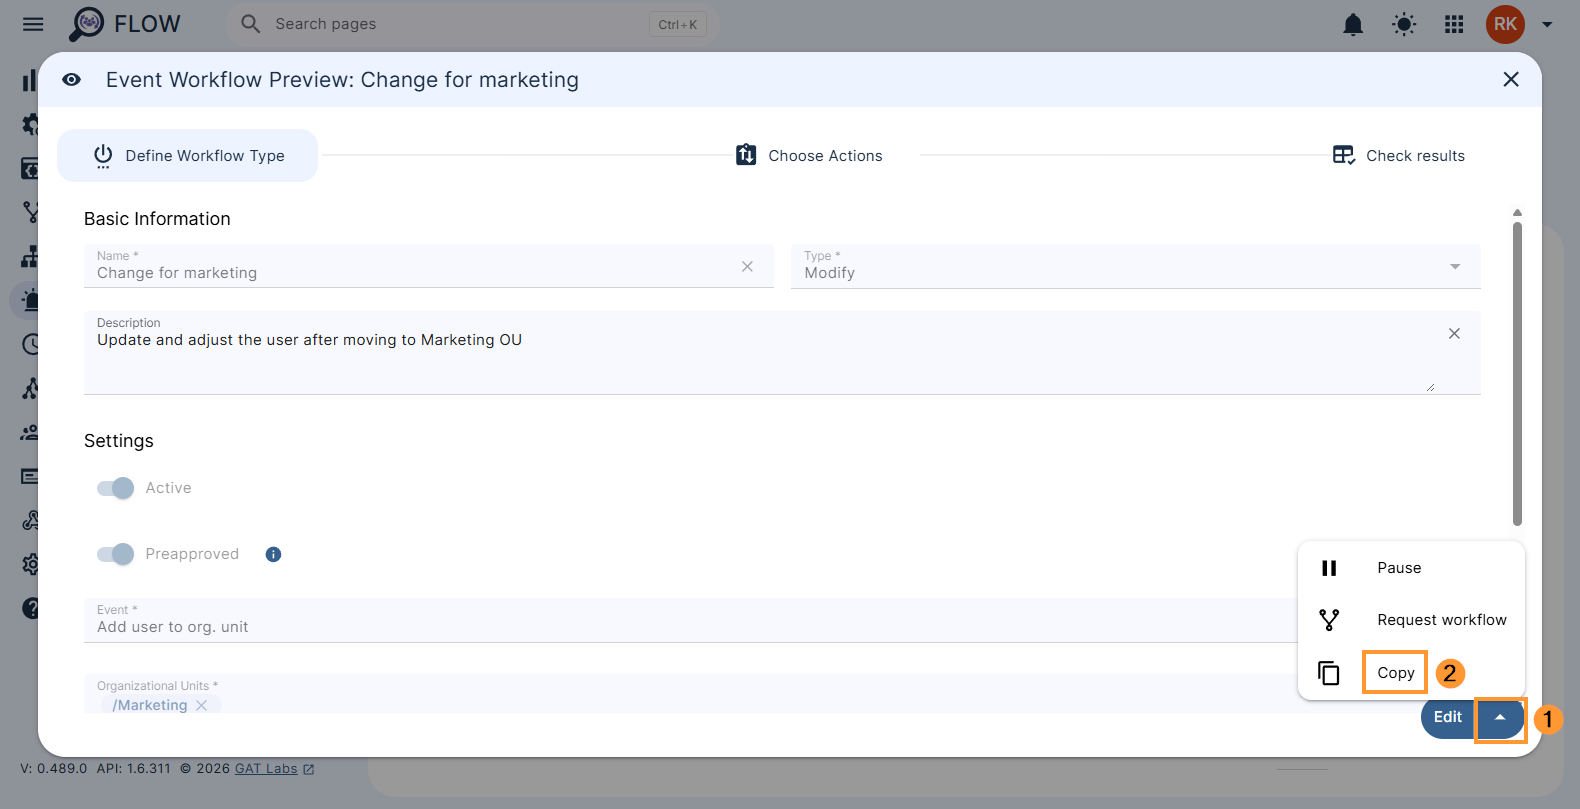Expand the account dropdown arrow beside RK
The width and height of the screenshot is (1580, 809).
[x=1547, y=24]
